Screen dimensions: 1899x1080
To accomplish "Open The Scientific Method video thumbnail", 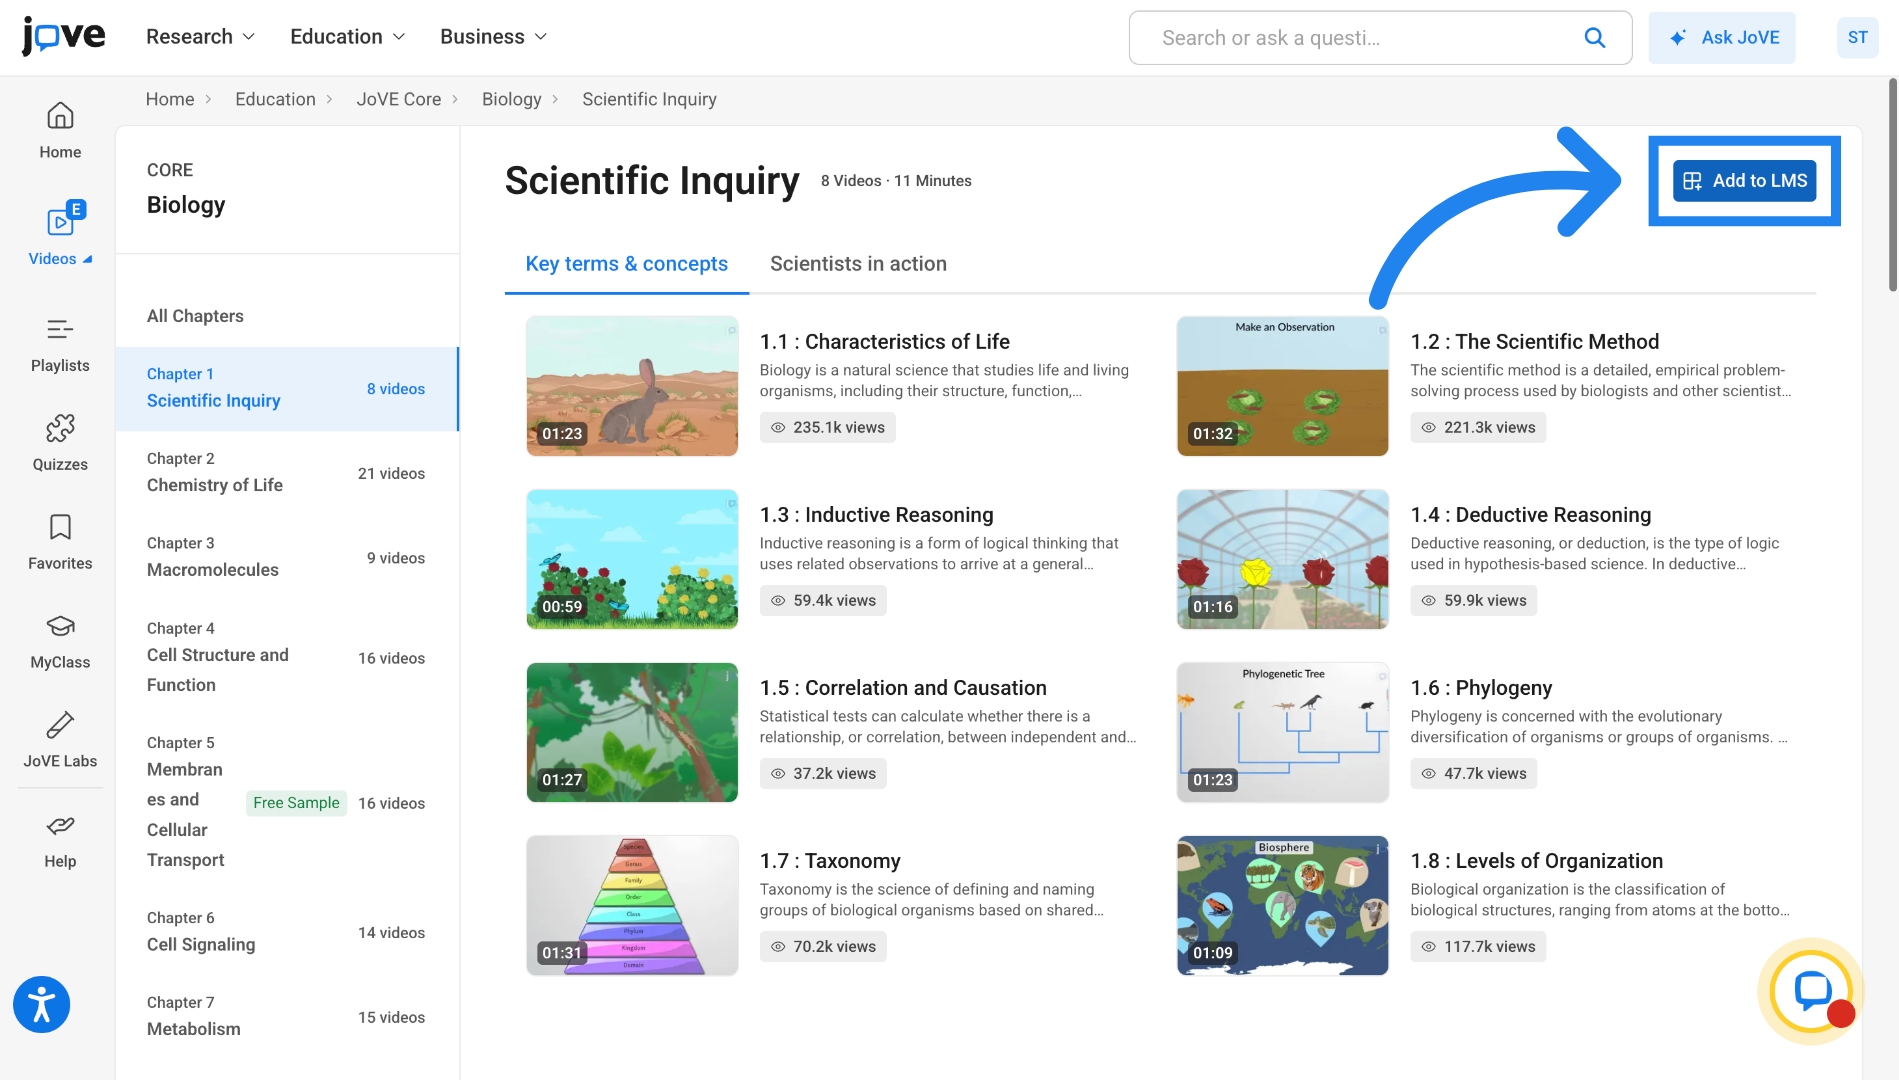I will point(1282,386).
